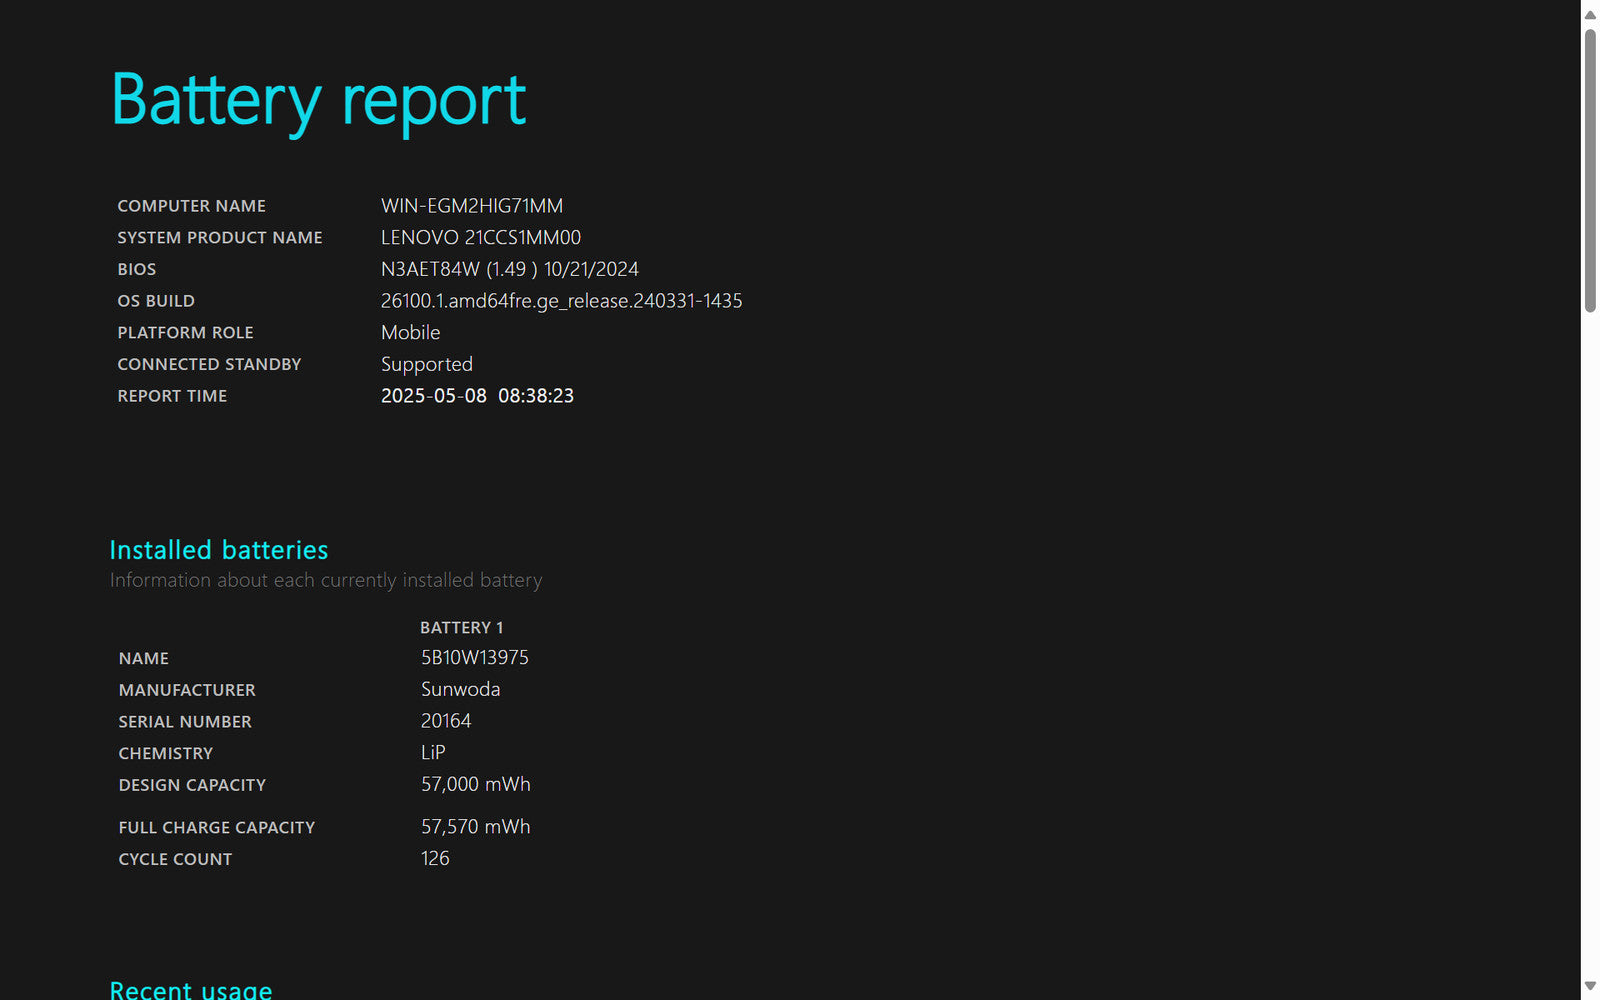The image size is (1600, 1000).
Task: Click the PLATFORM ROLE label
Action: click(185, 333)
